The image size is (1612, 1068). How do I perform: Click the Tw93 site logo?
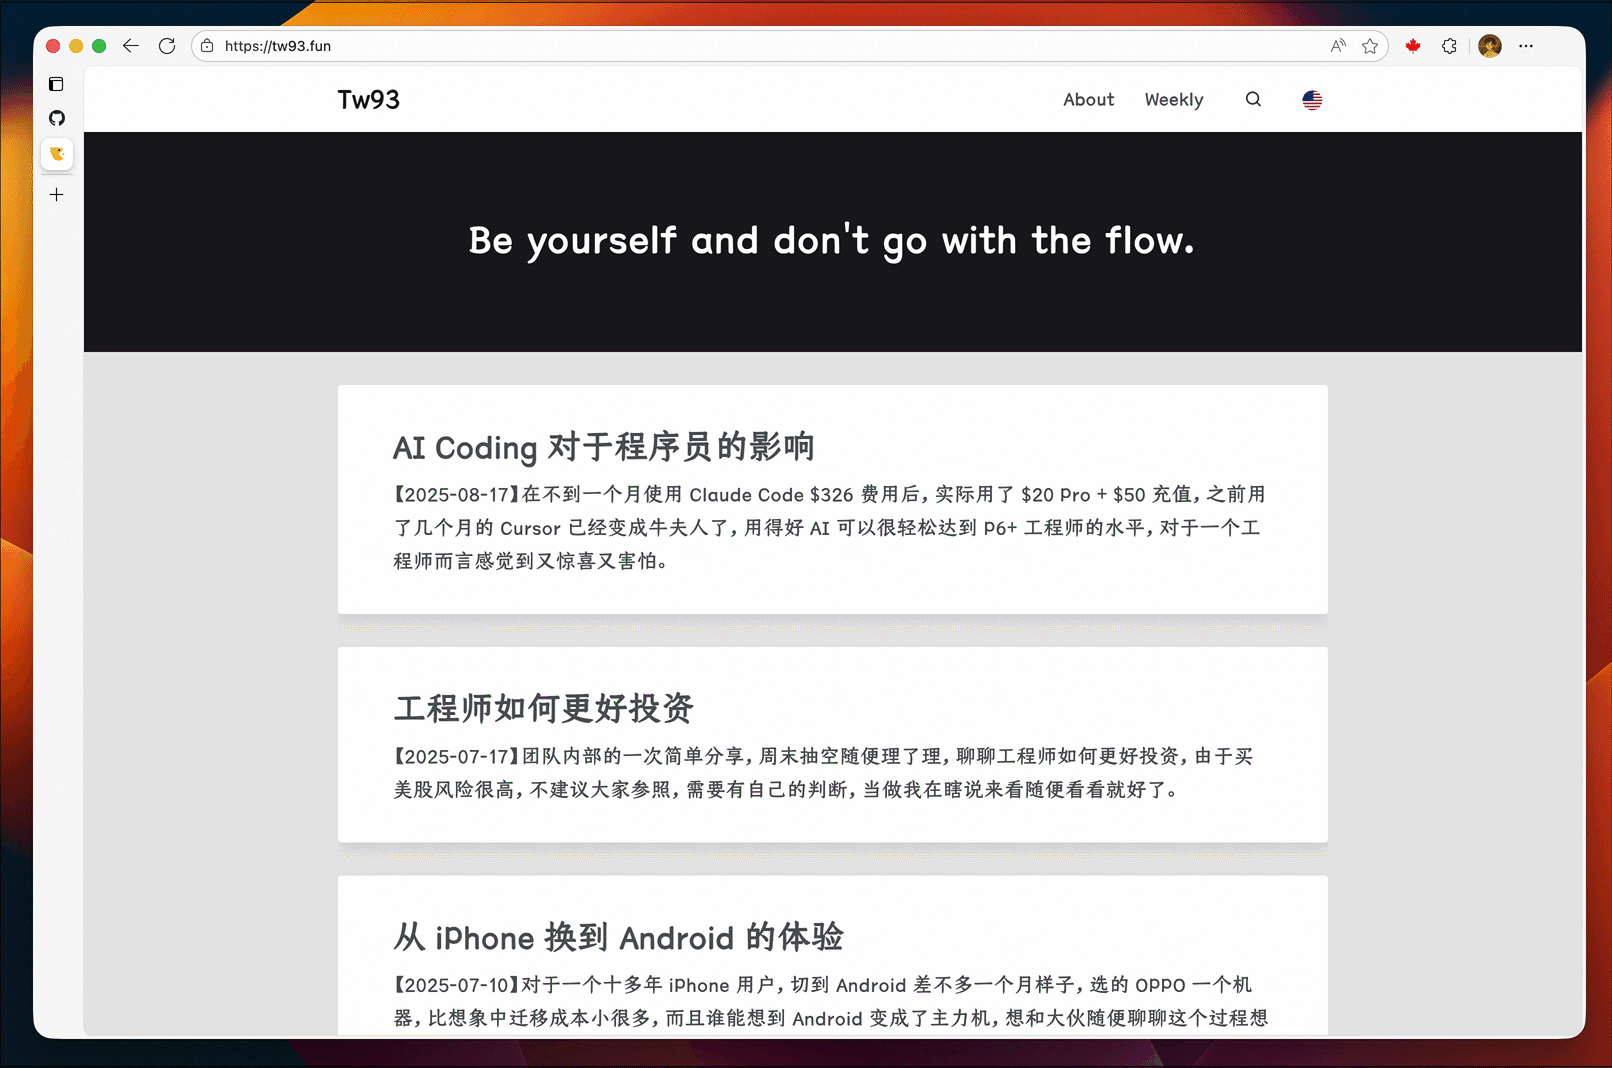368,100
